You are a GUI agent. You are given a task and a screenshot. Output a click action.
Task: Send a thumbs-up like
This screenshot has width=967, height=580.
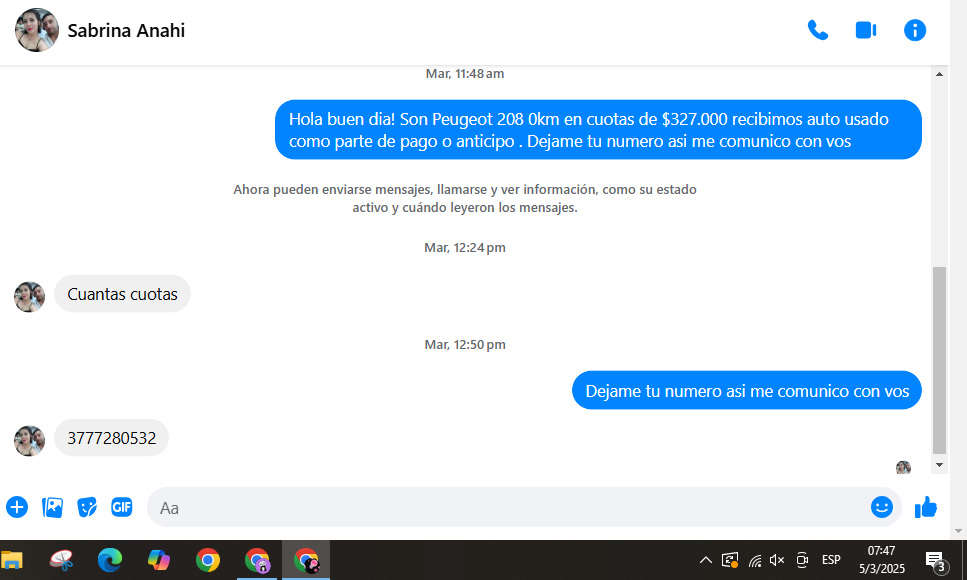[x=926, y=507]
